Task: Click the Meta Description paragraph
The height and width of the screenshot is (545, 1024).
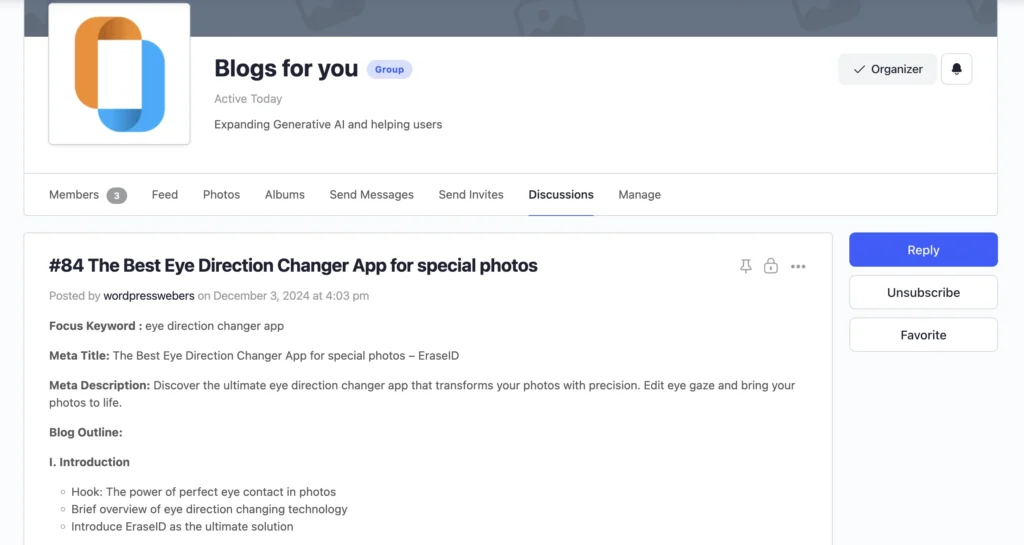Action: click(x=422, y=394)
